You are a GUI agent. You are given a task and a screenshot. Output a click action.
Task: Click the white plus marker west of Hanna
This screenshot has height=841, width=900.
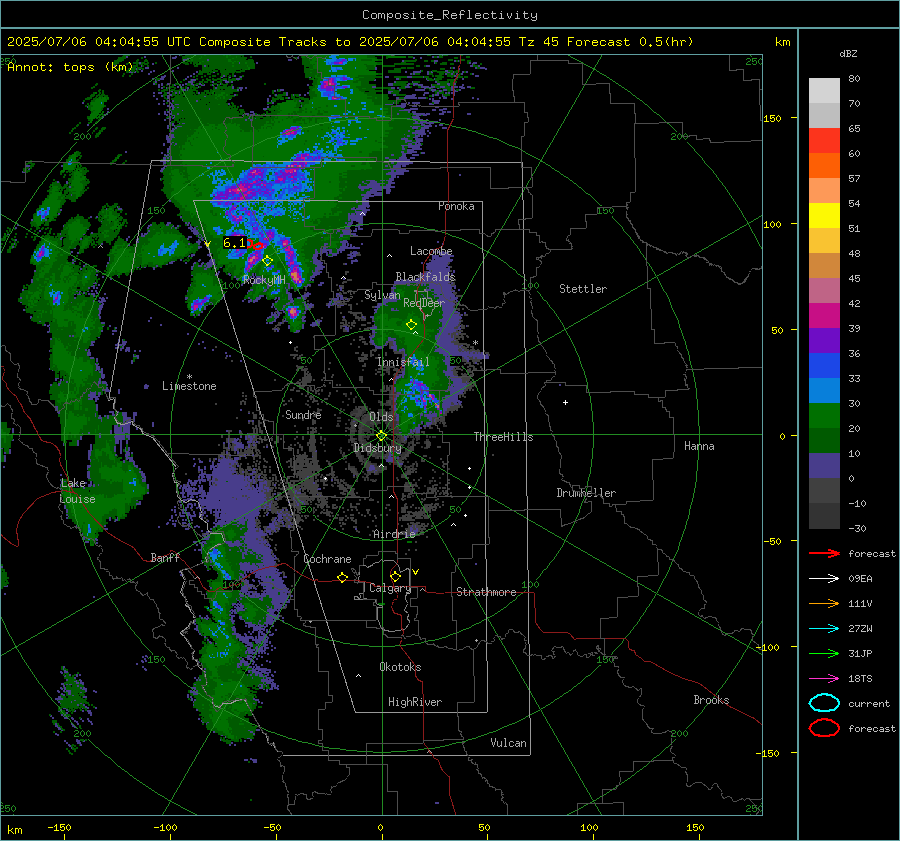pos(565,402)
